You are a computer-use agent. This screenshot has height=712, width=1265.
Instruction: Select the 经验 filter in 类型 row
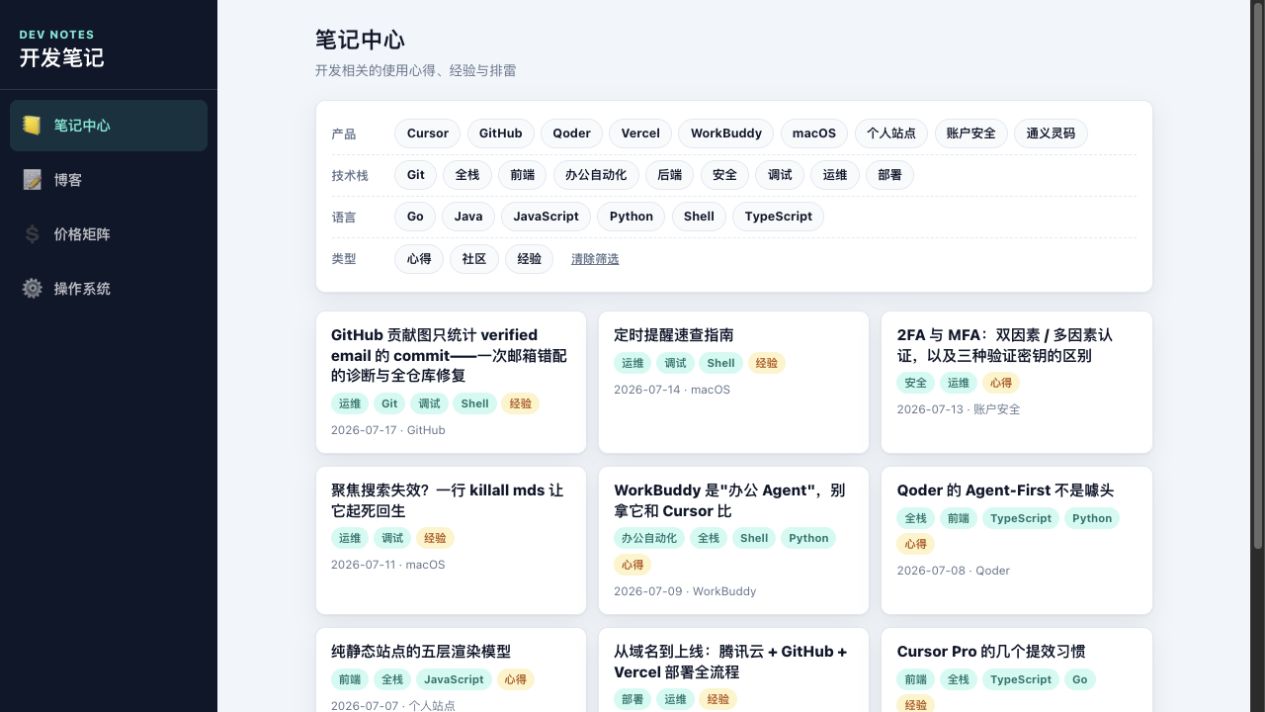[x=529, y=259]
